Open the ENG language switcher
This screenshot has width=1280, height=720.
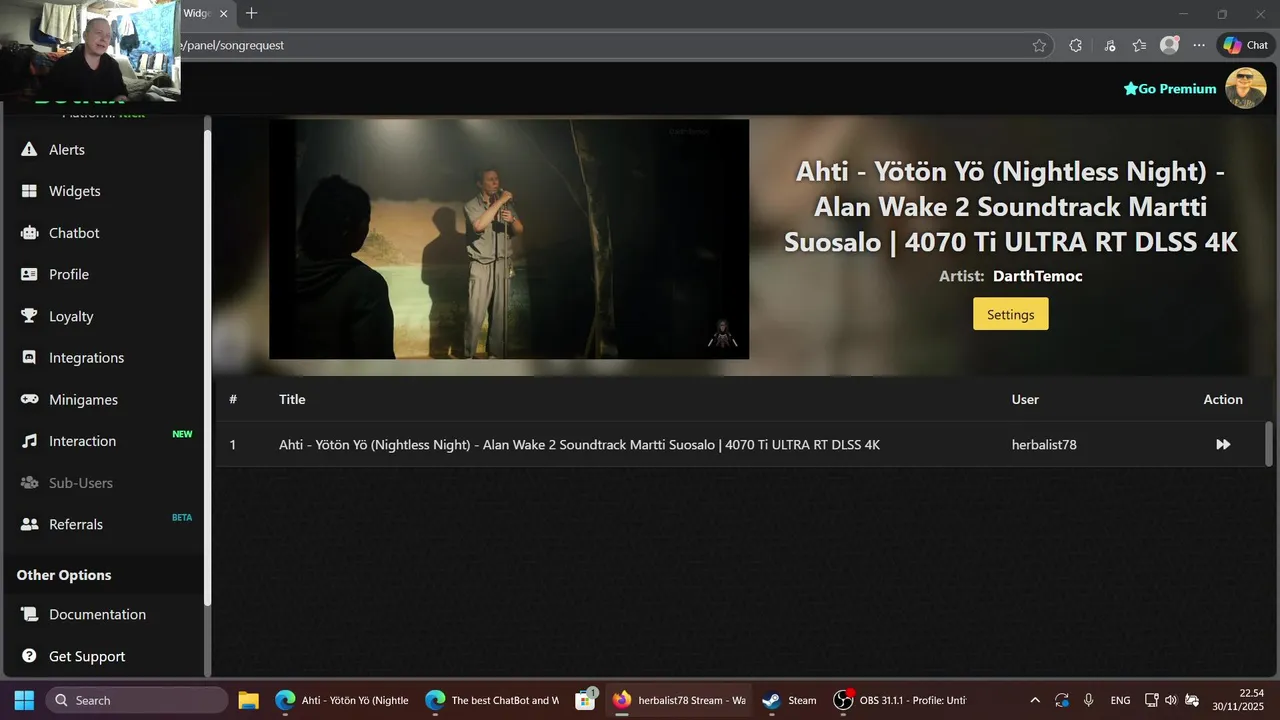pyautogui.click(x=1121, y=700)
